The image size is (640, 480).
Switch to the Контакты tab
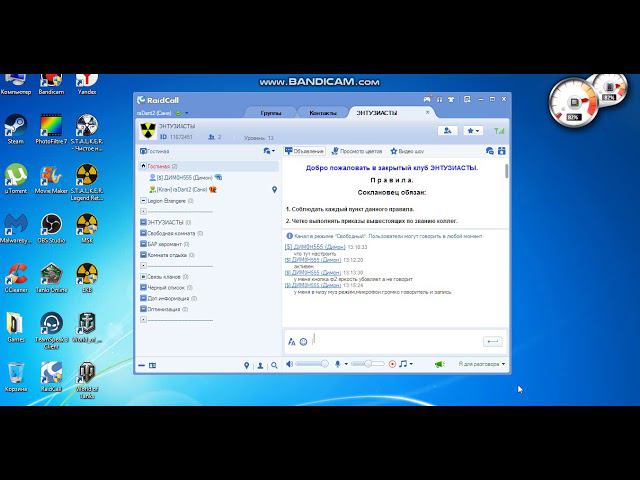coord(322,113)
